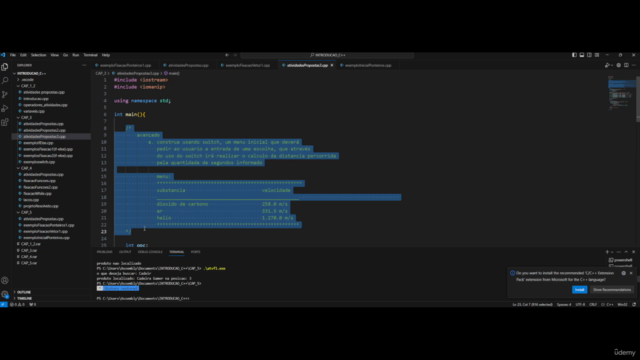Open Source Control view in activity bar

pyautogui.click(x=5, y=94)
